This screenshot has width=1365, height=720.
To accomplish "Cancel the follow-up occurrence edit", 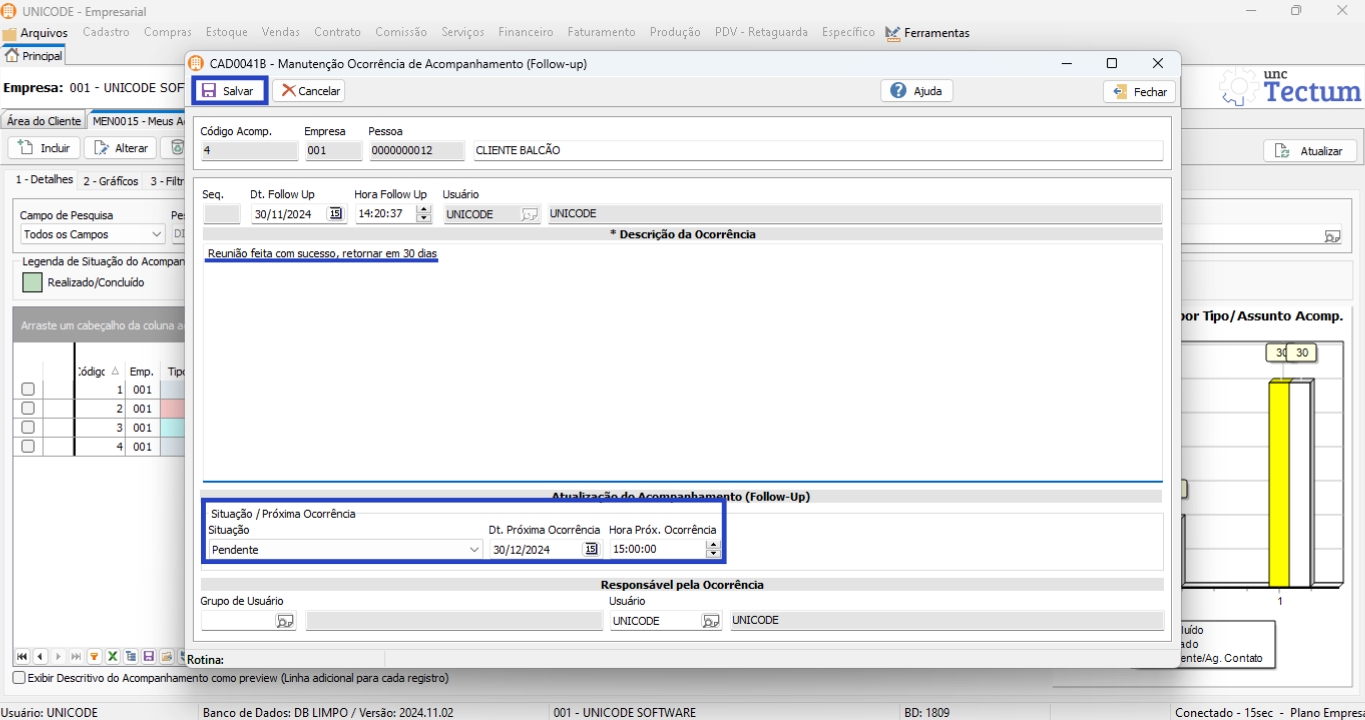I will tap(309, 91).
